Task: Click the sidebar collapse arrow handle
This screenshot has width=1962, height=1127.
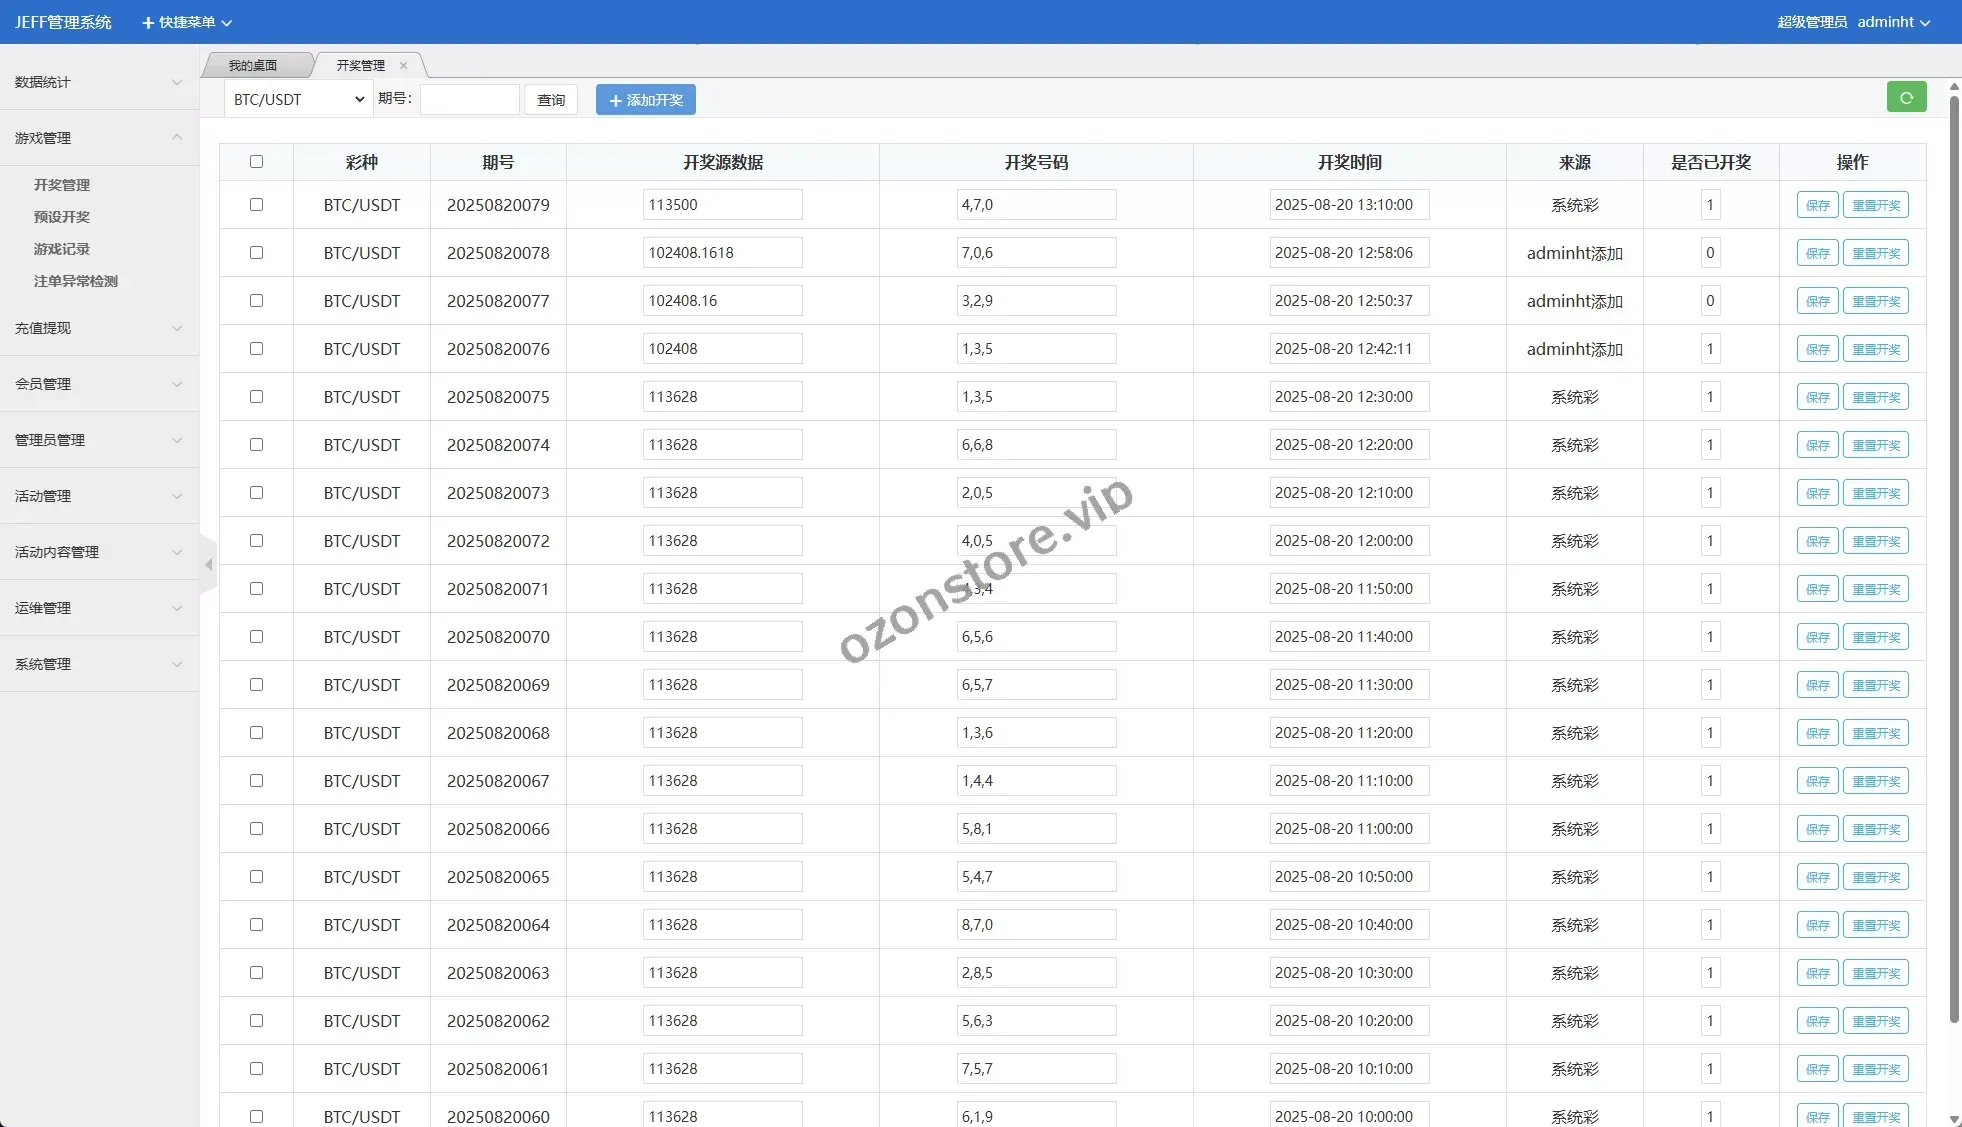Action: click(x=208, y=565)
